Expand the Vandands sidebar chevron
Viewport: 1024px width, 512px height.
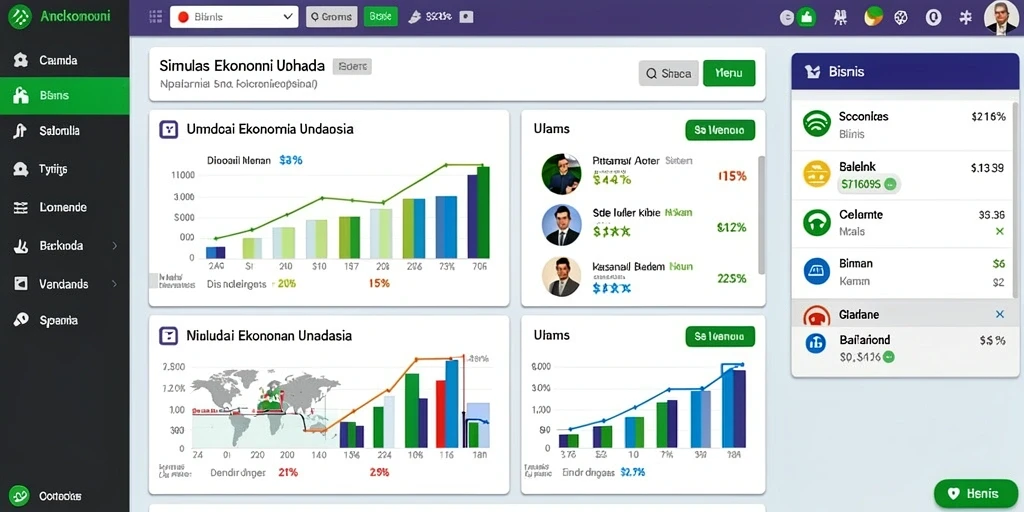[115, 284]
